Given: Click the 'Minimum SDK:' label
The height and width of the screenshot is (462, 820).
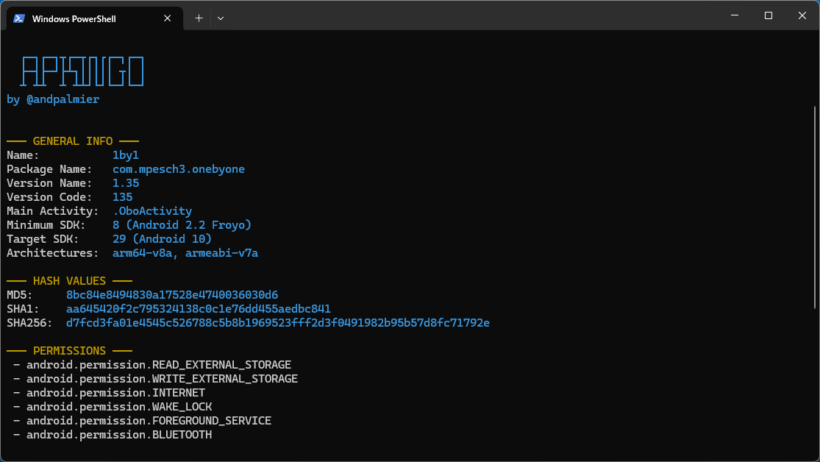Looking at the screenshot, I should click(46, 225).
